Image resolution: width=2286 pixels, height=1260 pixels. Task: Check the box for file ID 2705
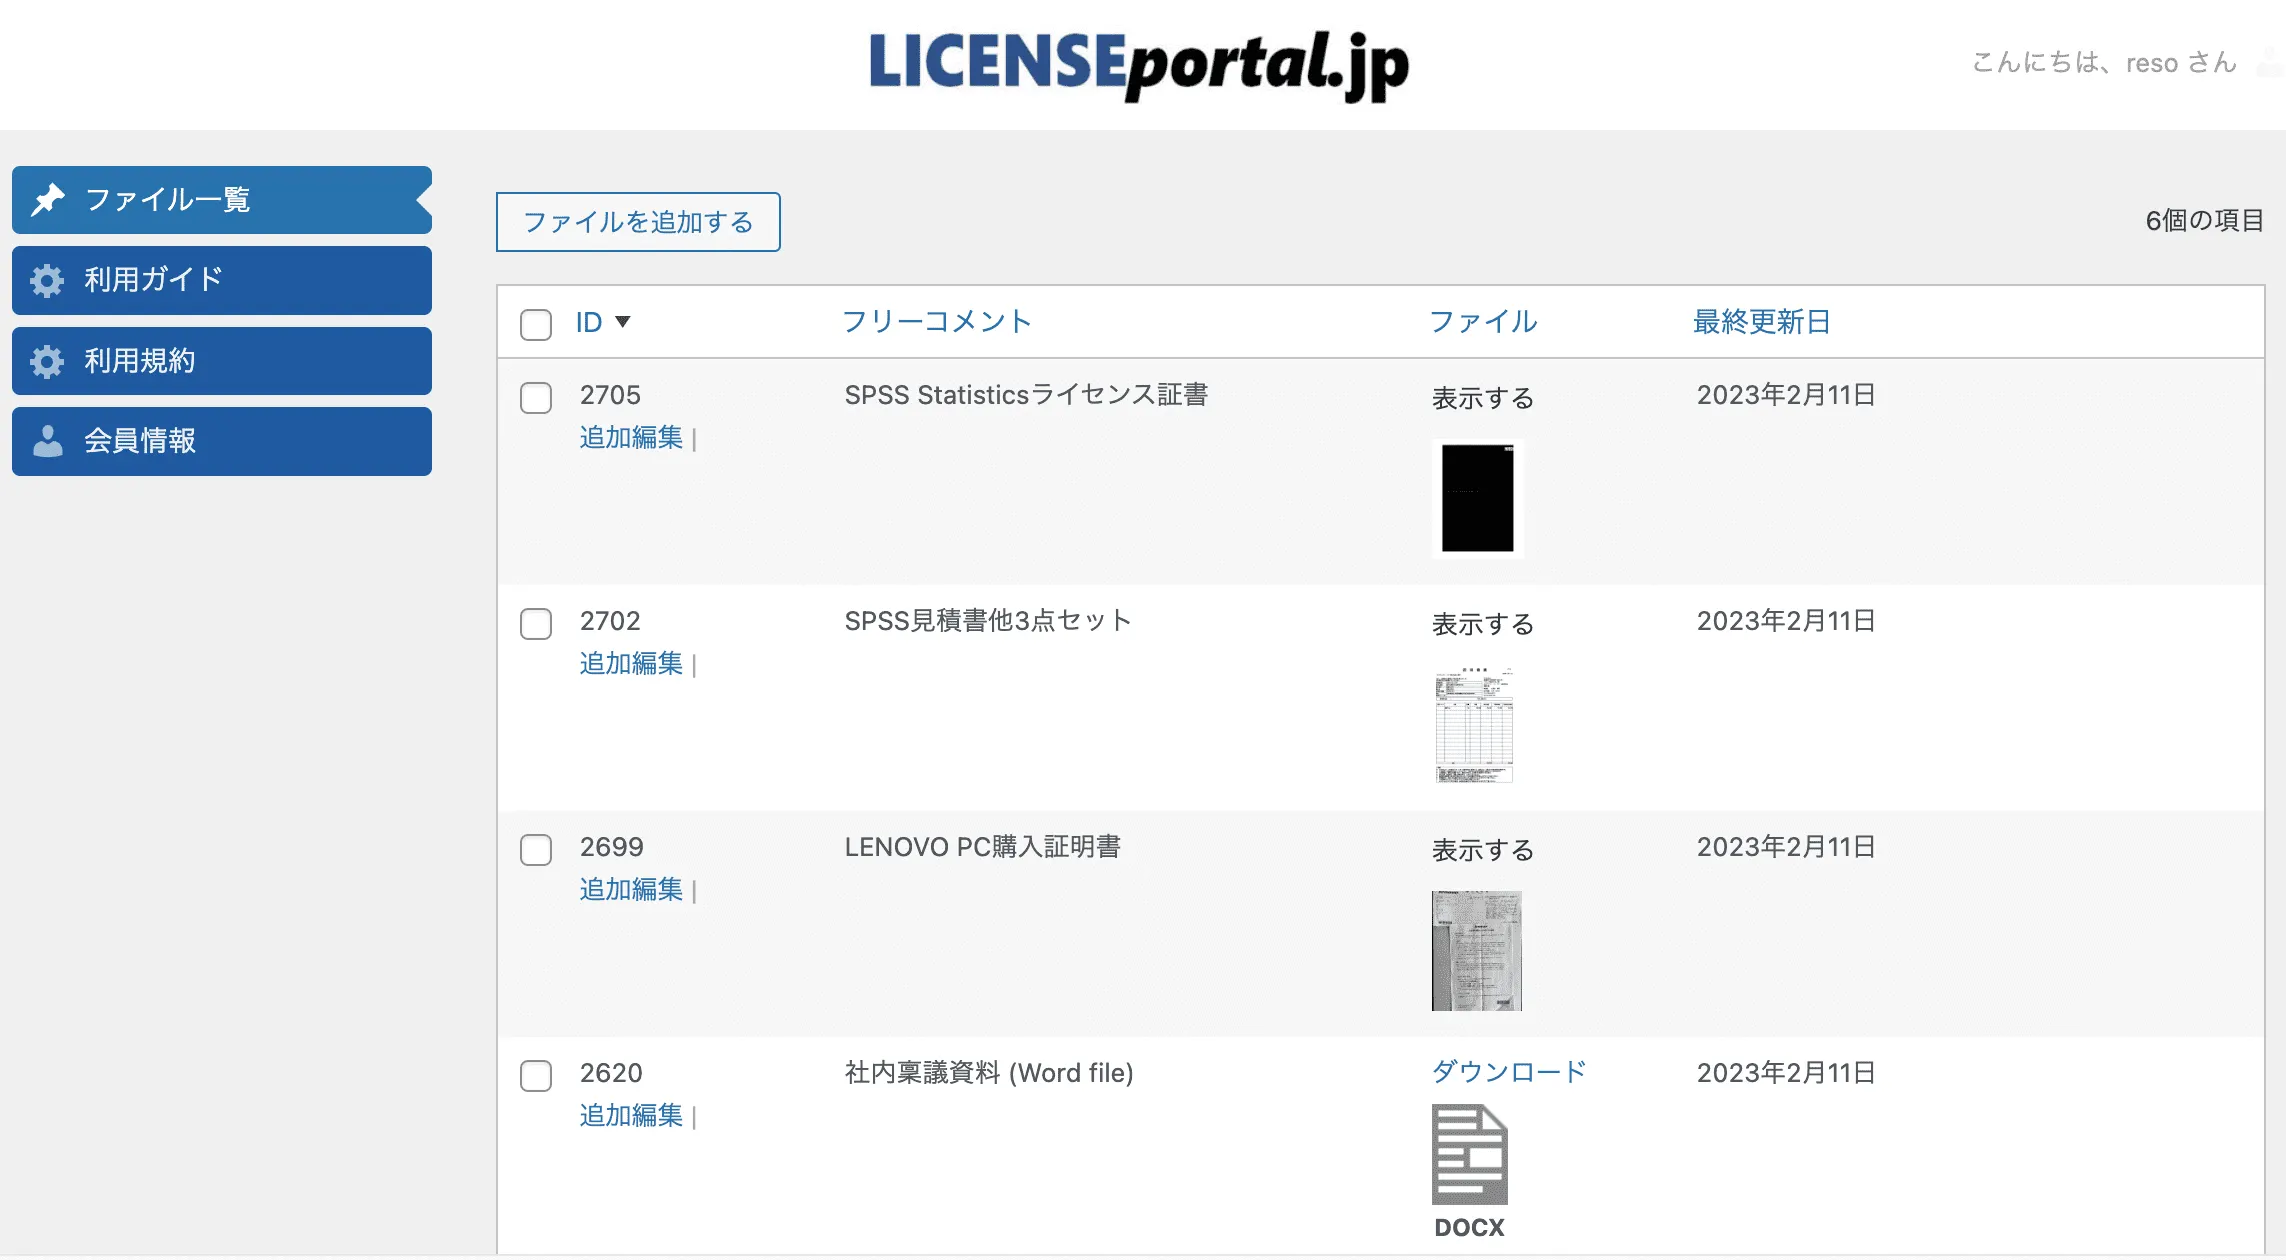click(x=536, y=398)
